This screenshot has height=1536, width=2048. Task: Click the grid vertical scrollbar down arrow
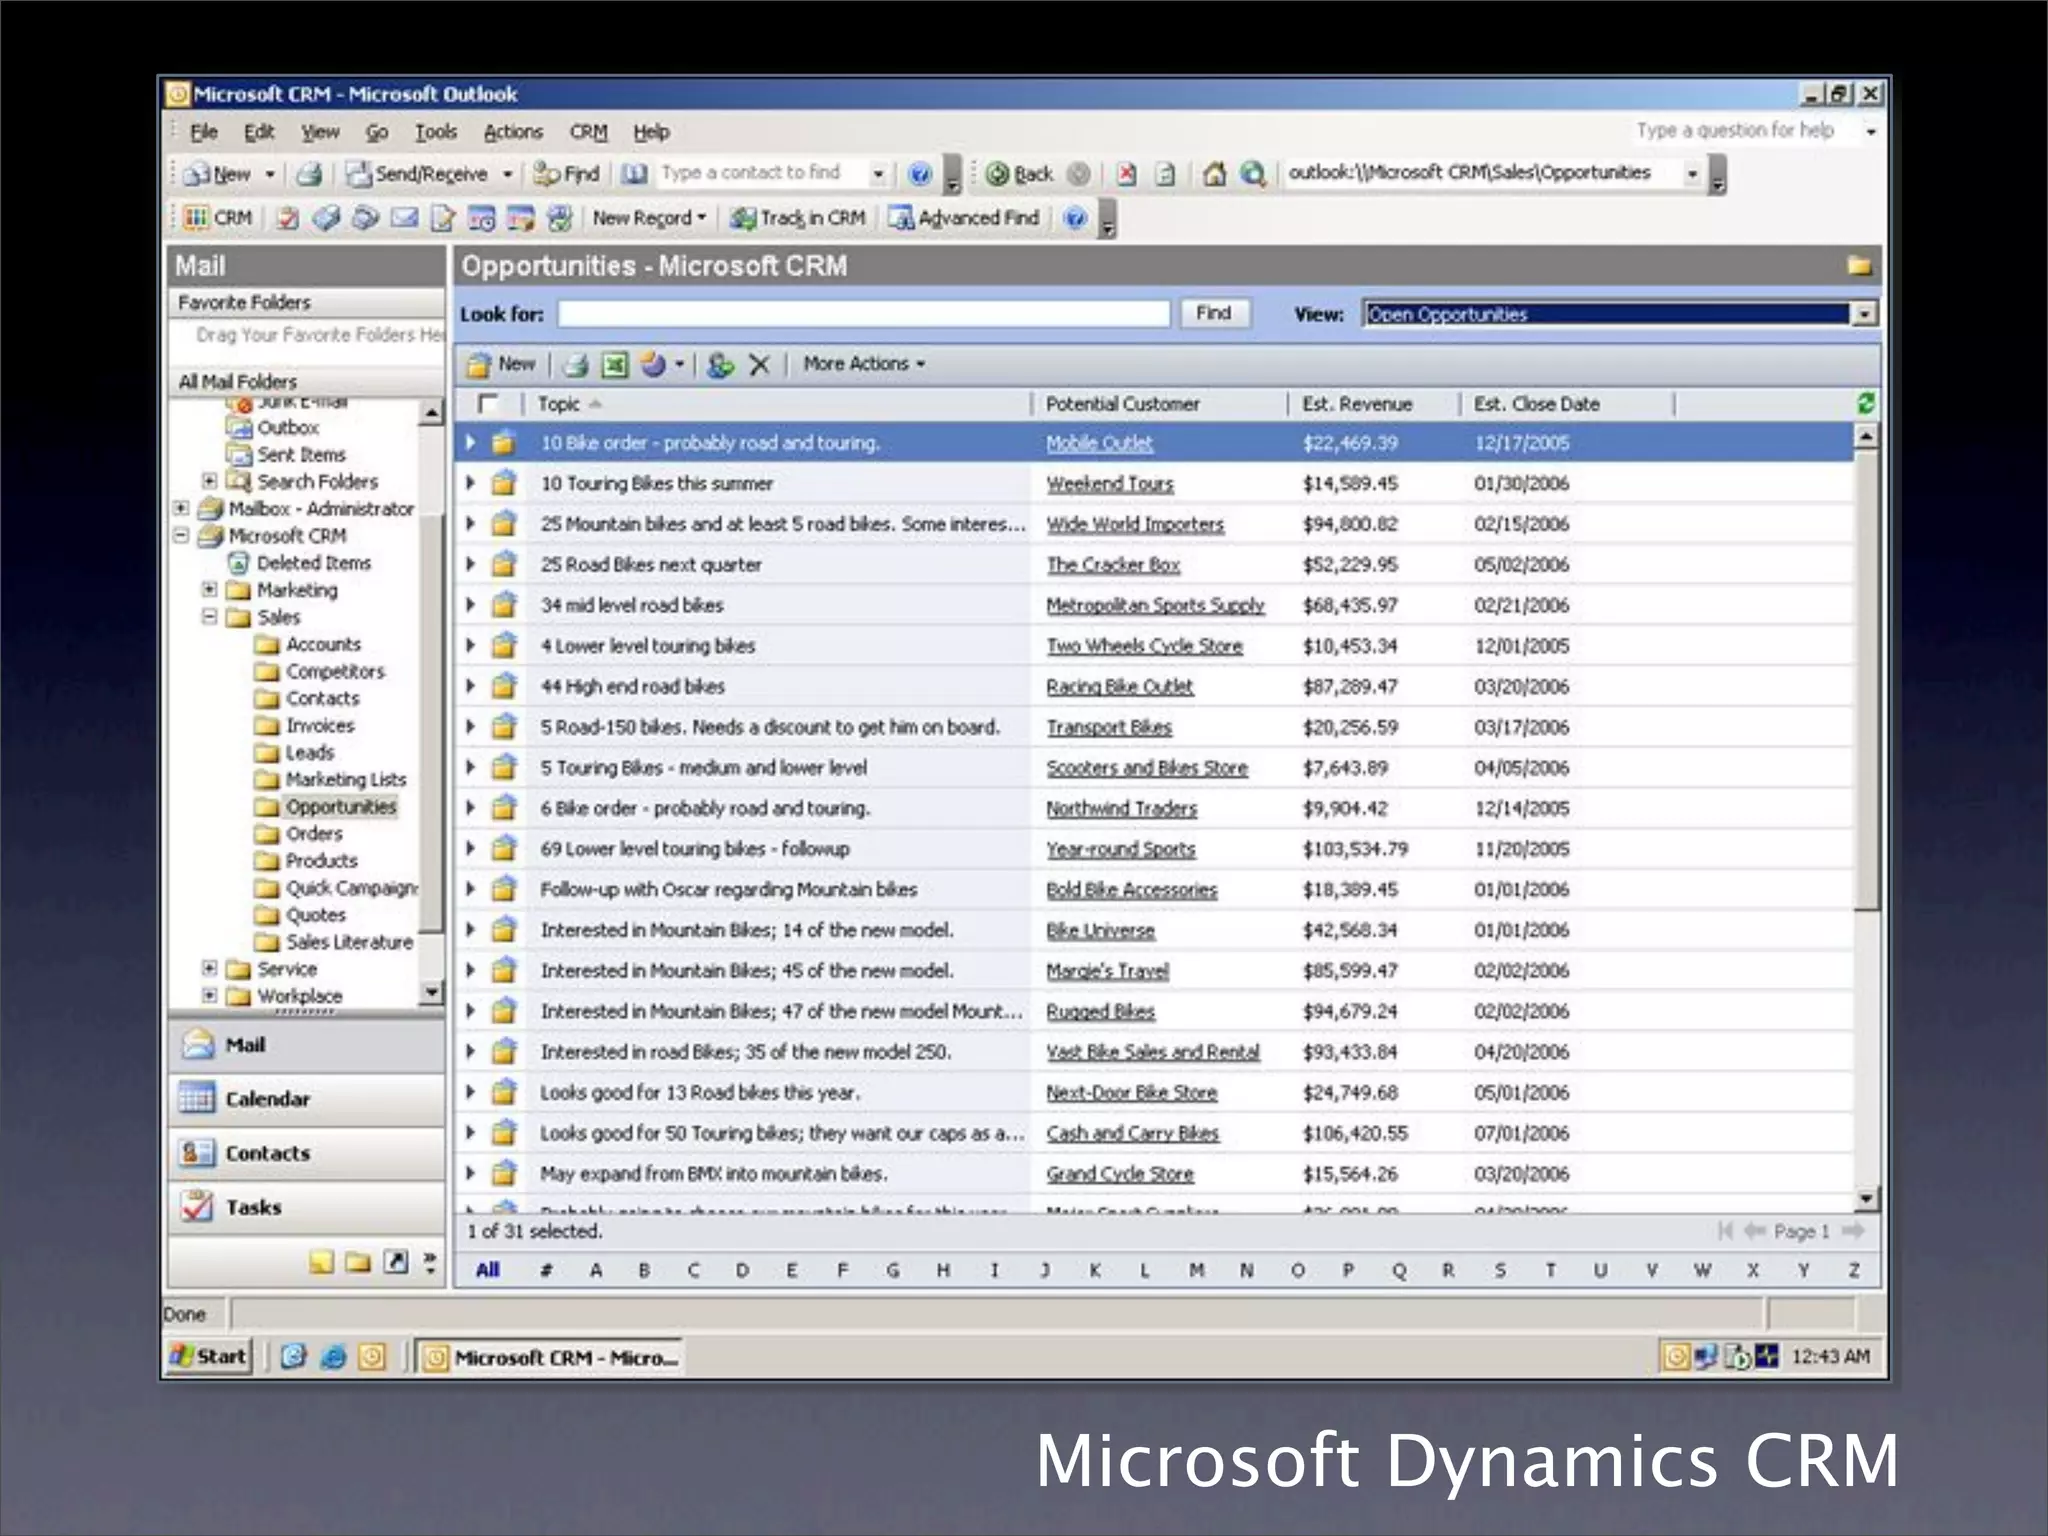click(1866, 1197)
